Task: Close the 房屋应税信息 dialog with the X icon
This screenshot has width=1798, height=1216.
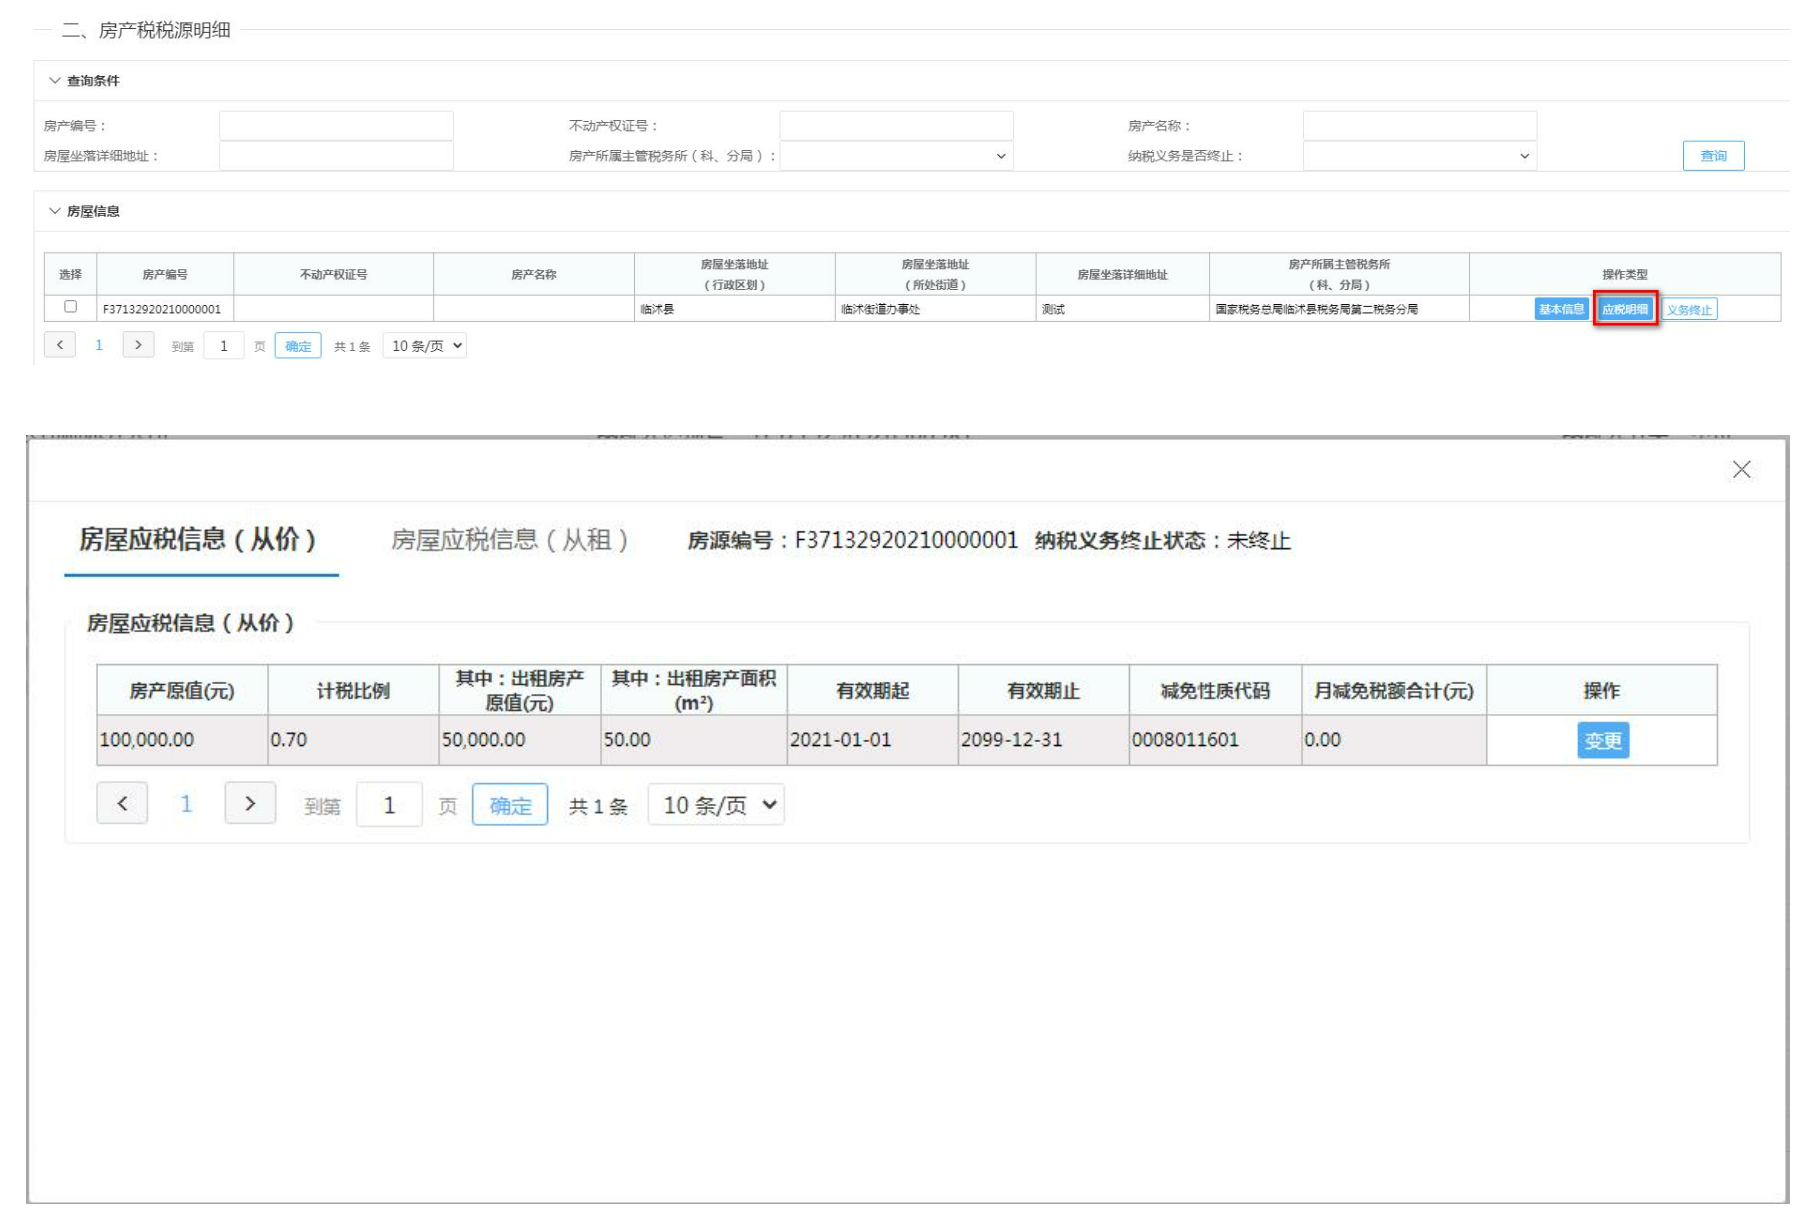Action: pyautogui.click(x=1741, y=470)
